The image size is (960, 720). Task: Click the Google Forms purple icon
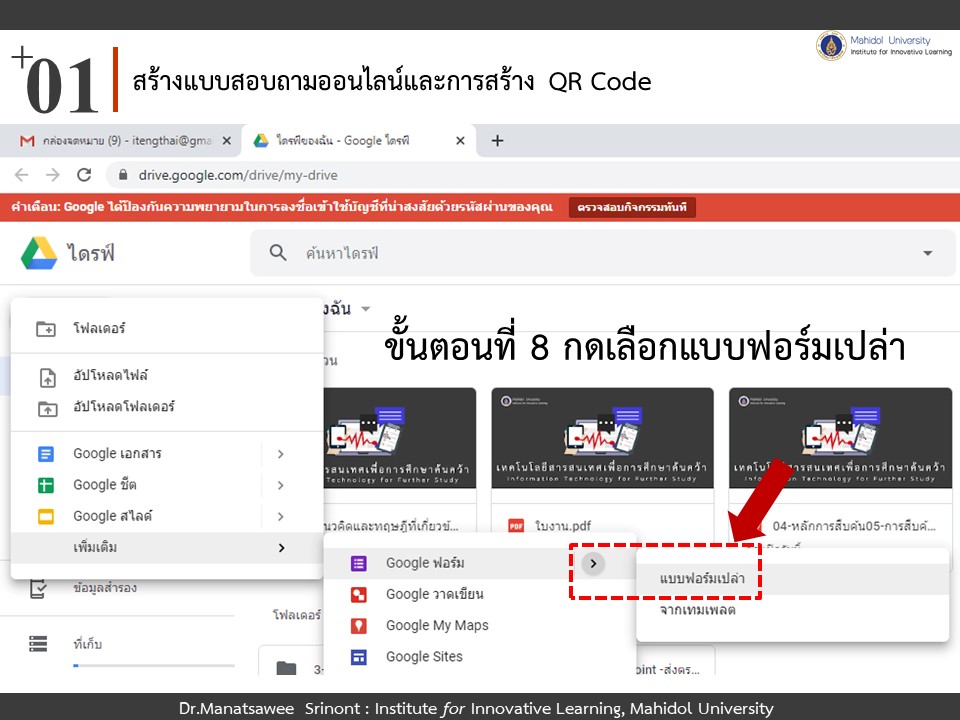pyautogui.click(x=358, y=563)
